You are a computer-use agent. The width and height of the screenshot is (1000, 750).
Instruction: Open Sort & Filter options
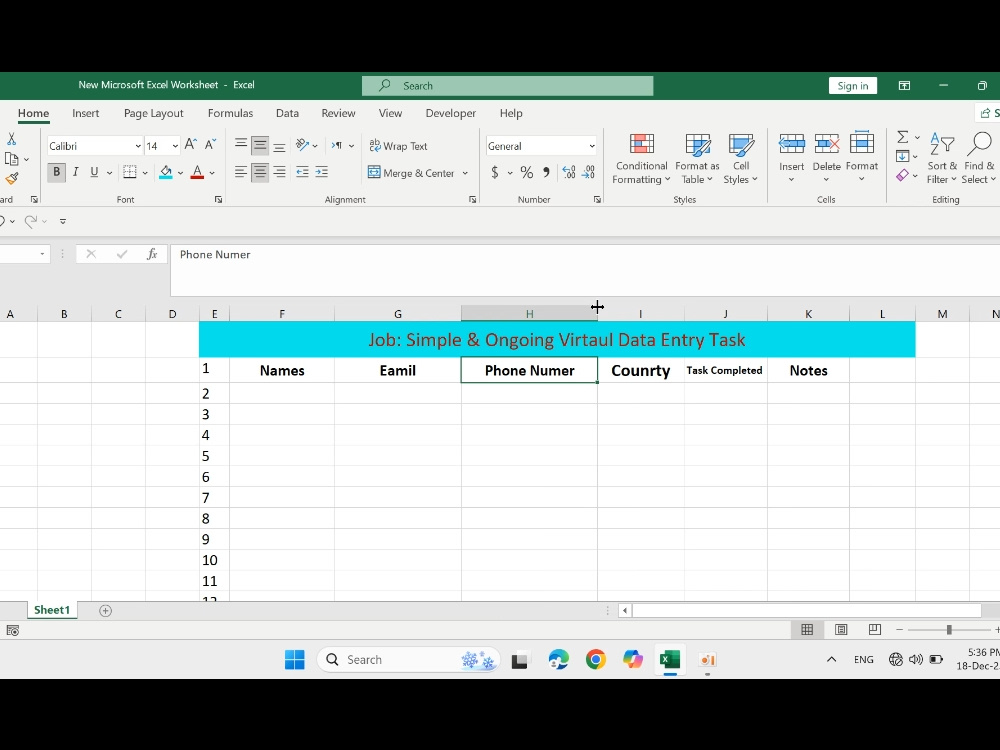941,158
